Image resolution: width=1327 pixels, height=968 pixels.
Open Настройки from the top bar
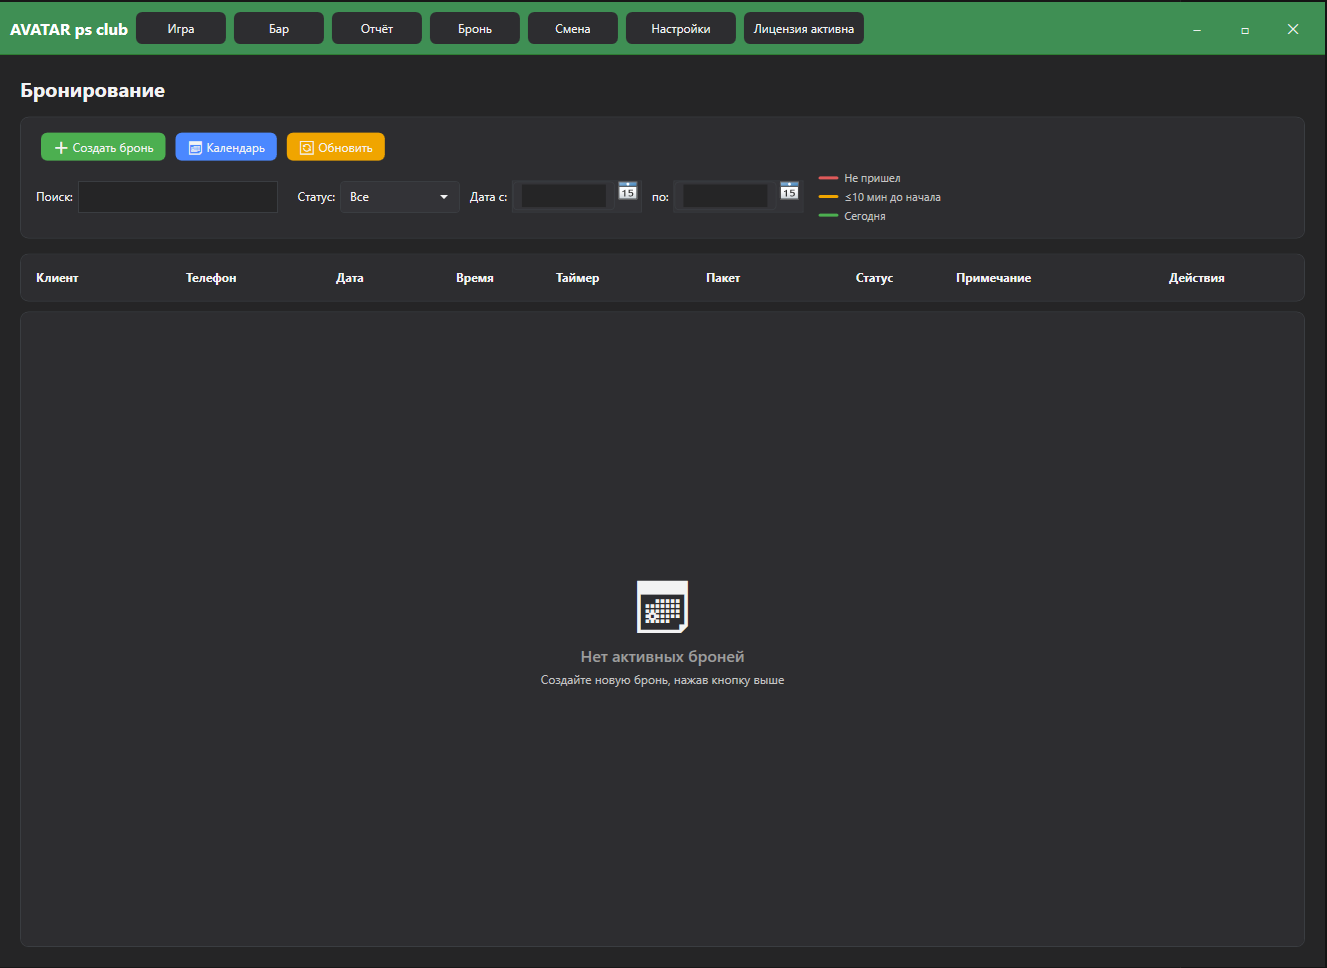pos(681,29)
